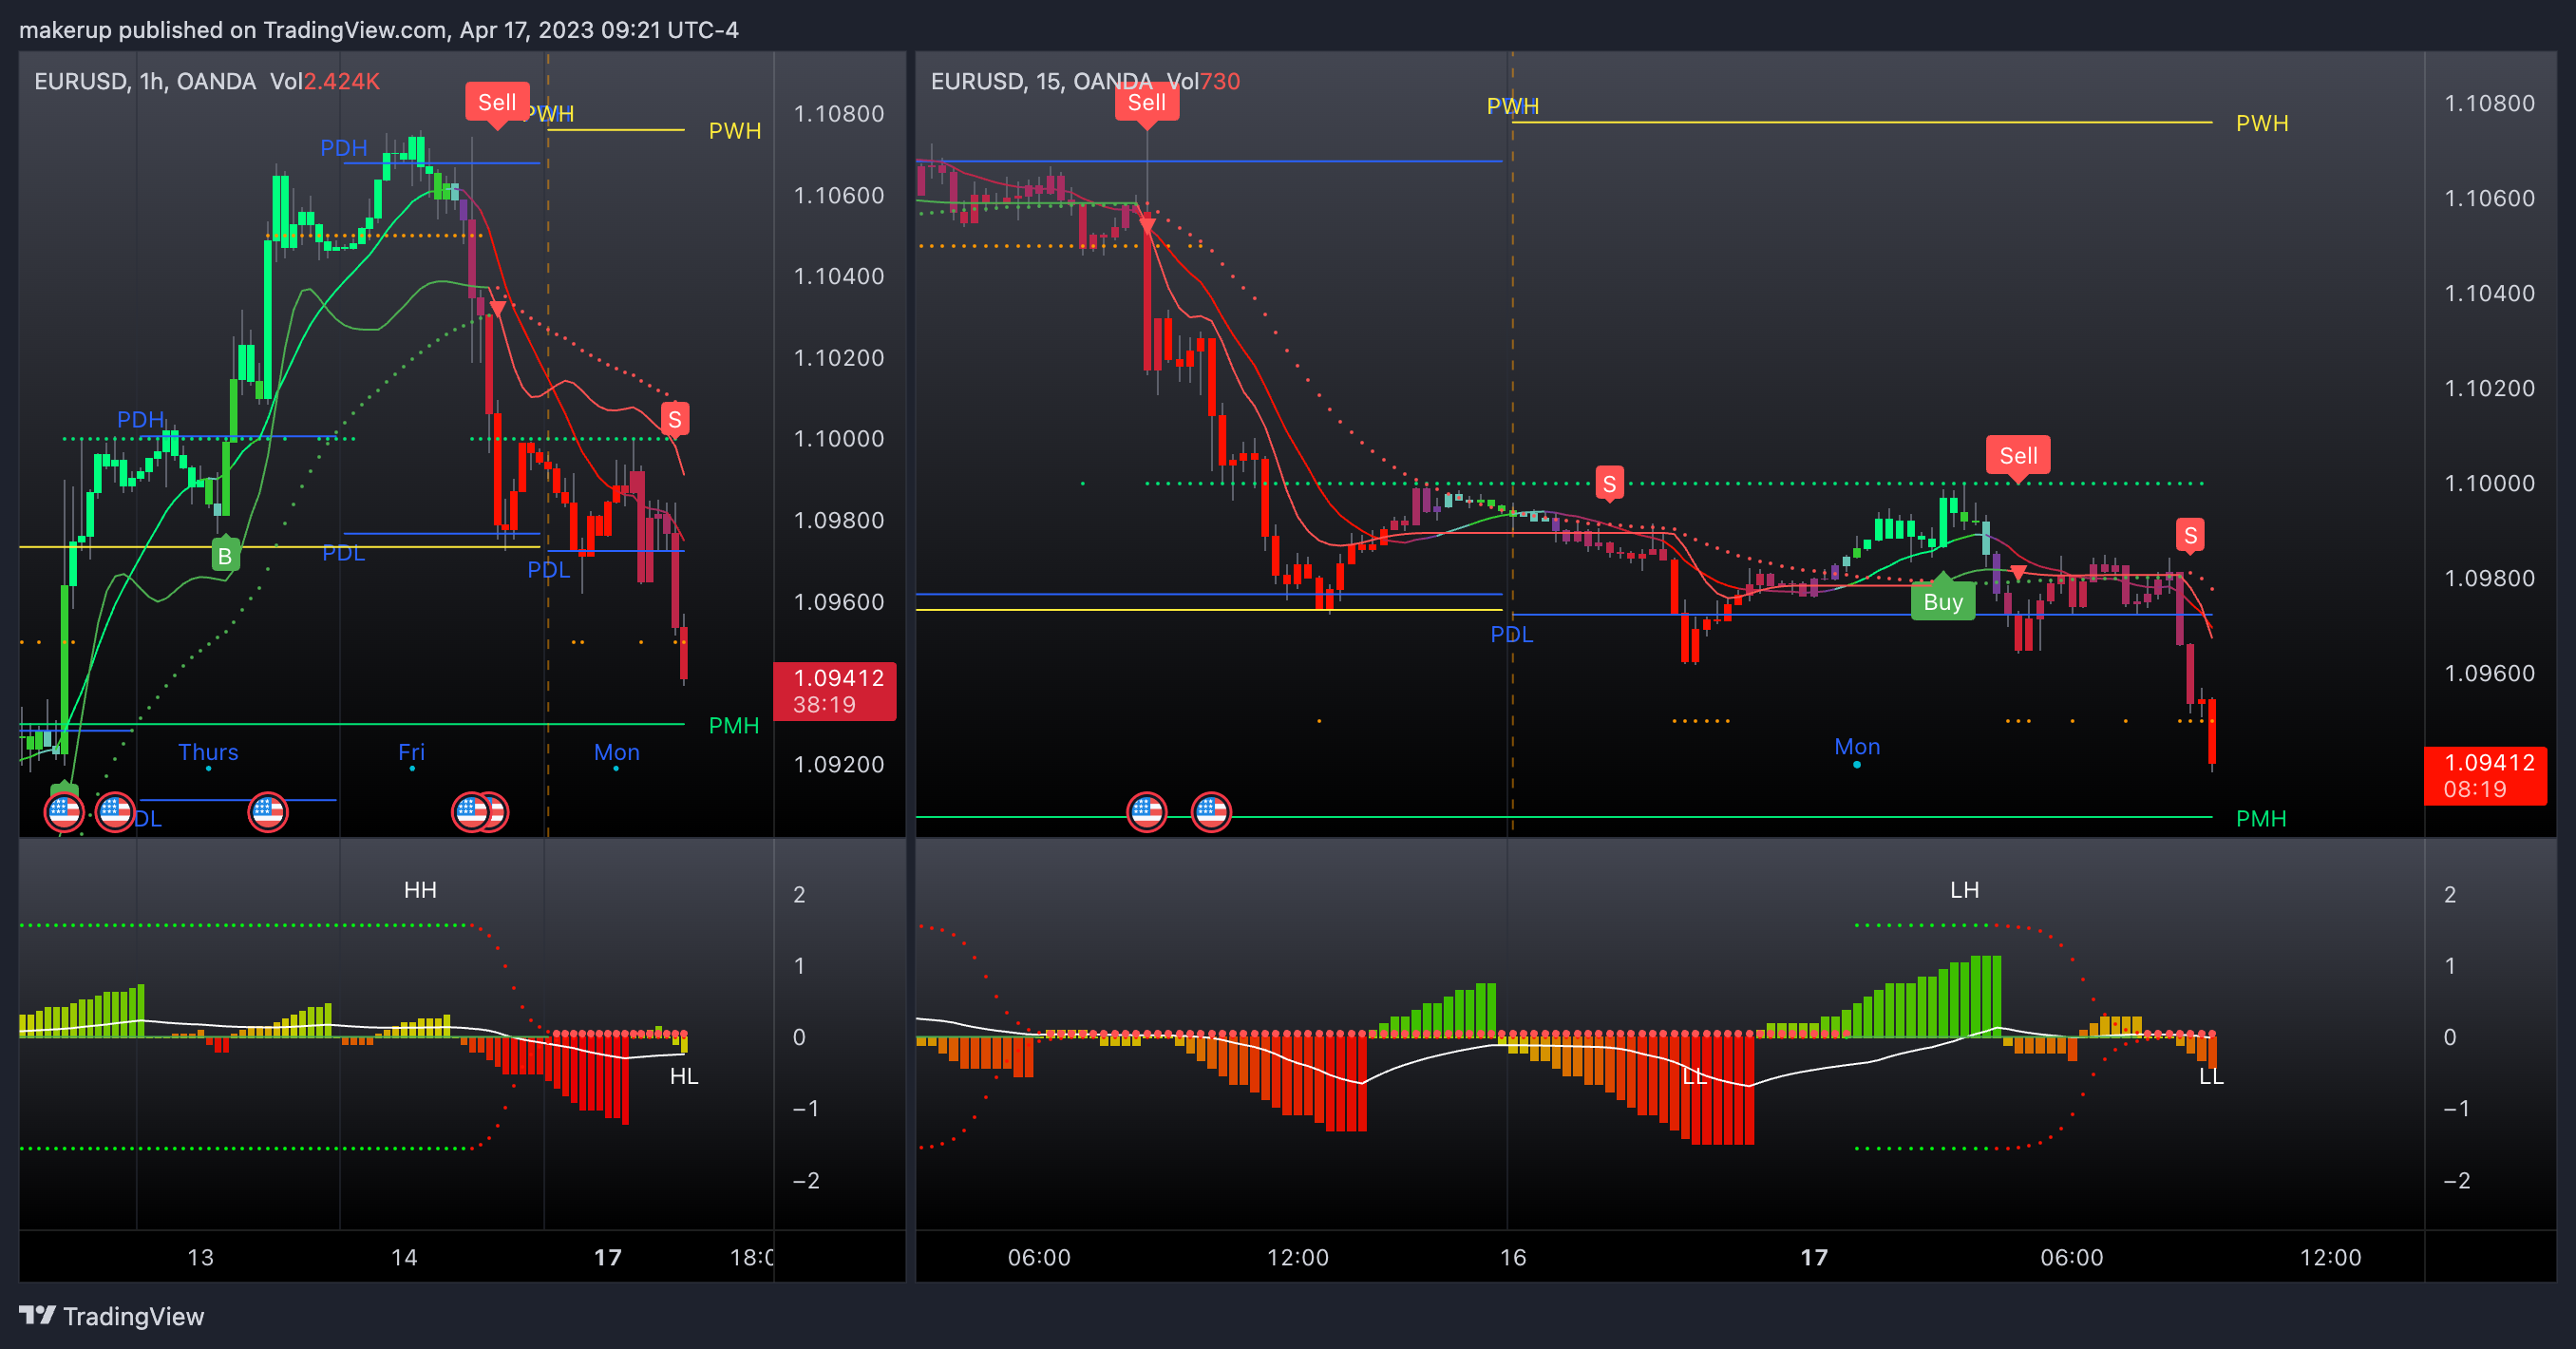Click the publish info header text

point(379,30)
